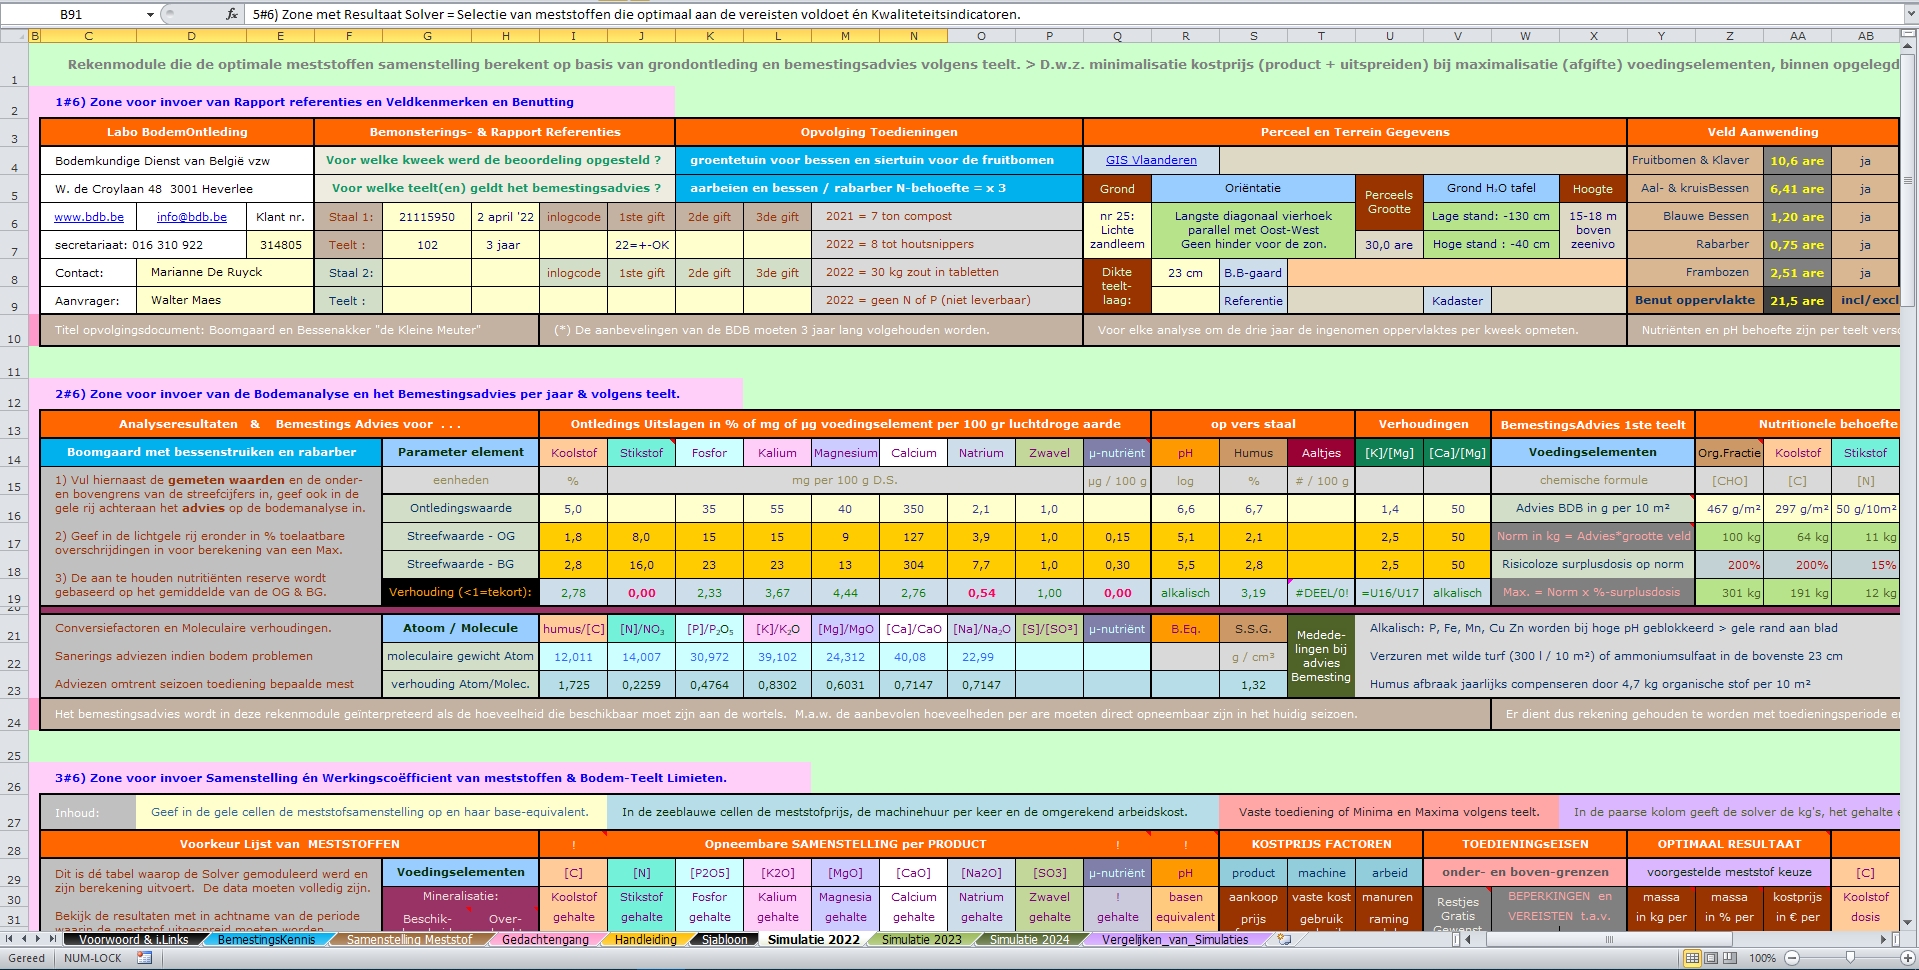
Task: Click the Insert Function fx icon
Action: [232, 14]
